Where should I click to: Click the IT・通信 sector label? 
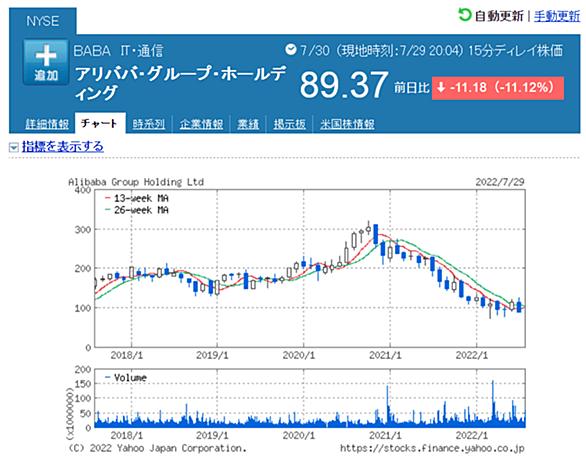click(142, 51)
